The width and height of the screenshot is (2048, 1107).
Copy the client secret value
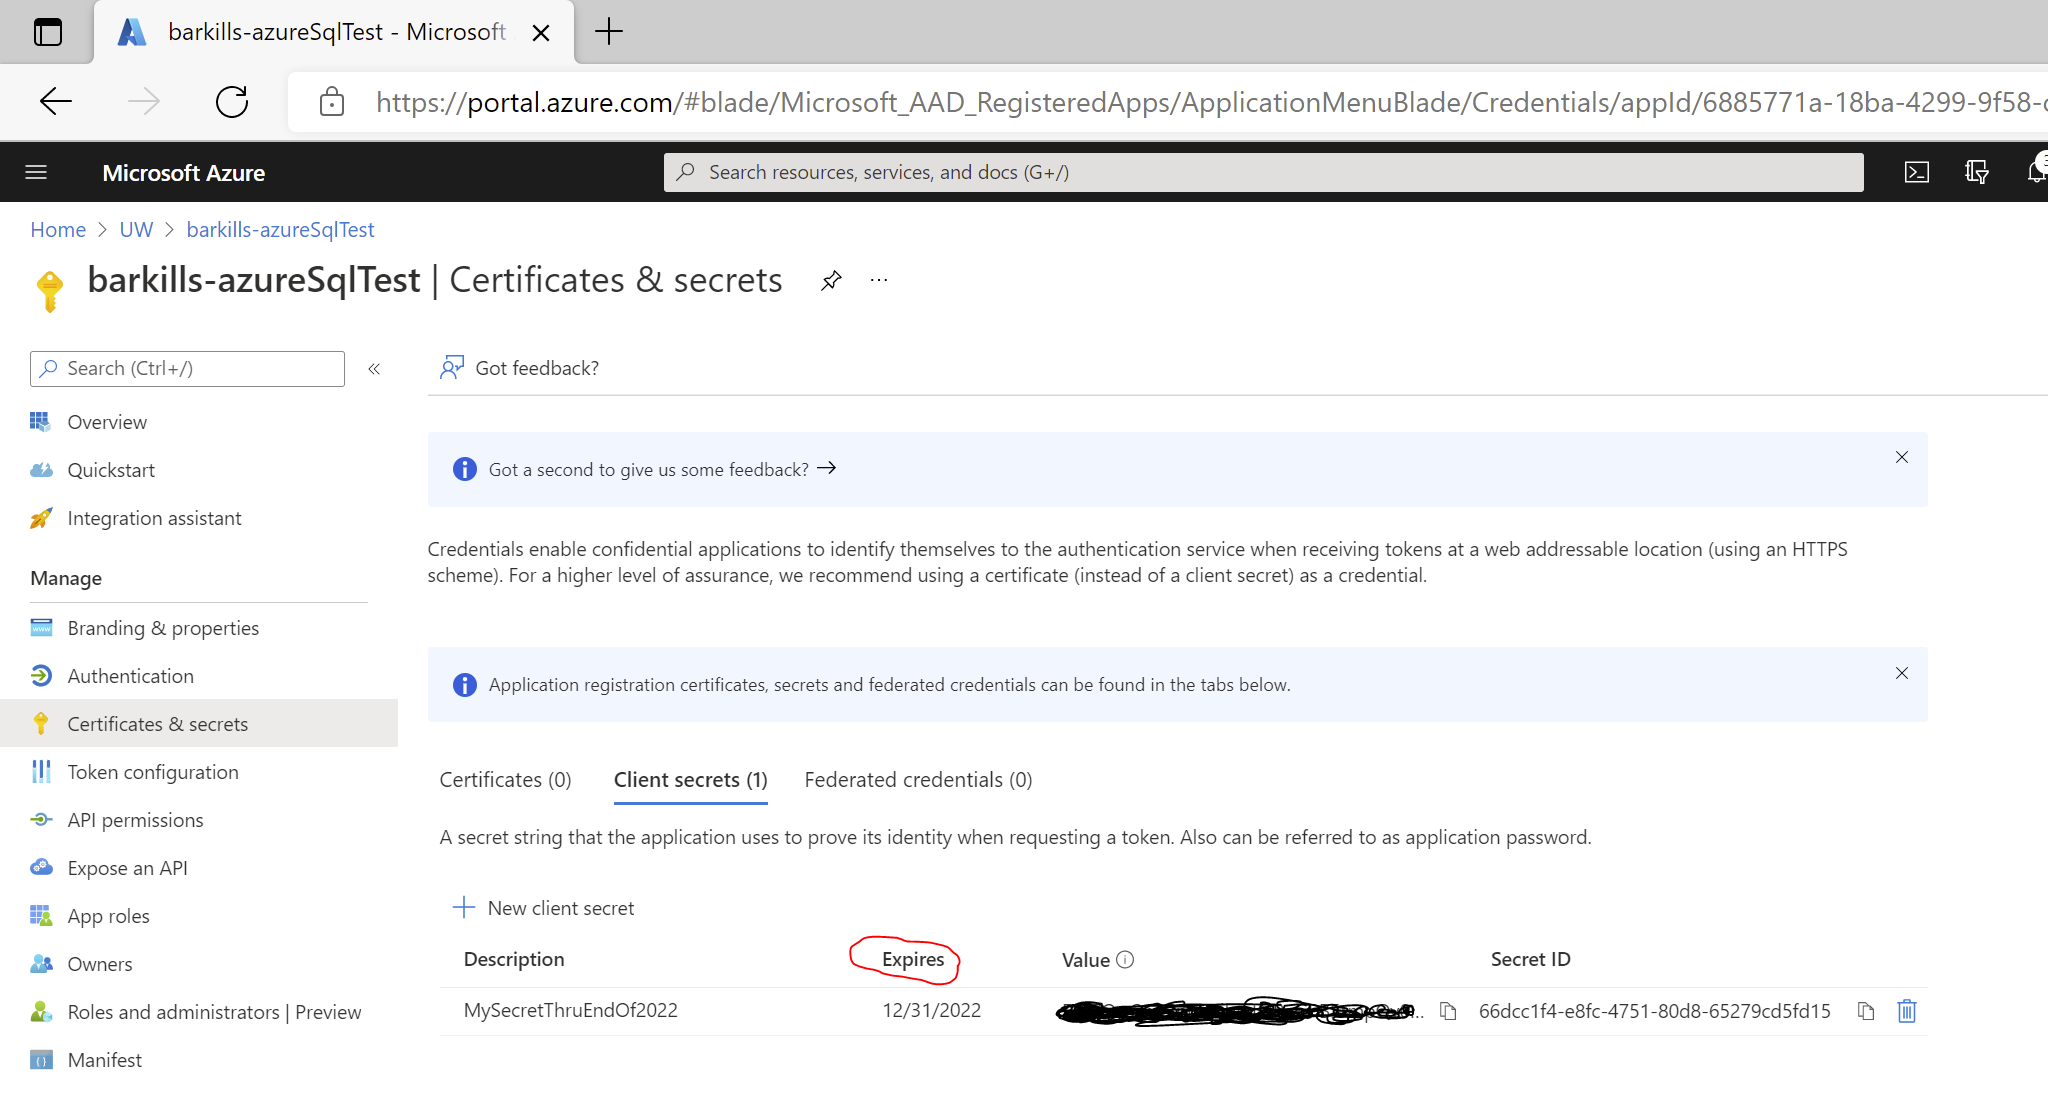click(x=1448, y=1011)
